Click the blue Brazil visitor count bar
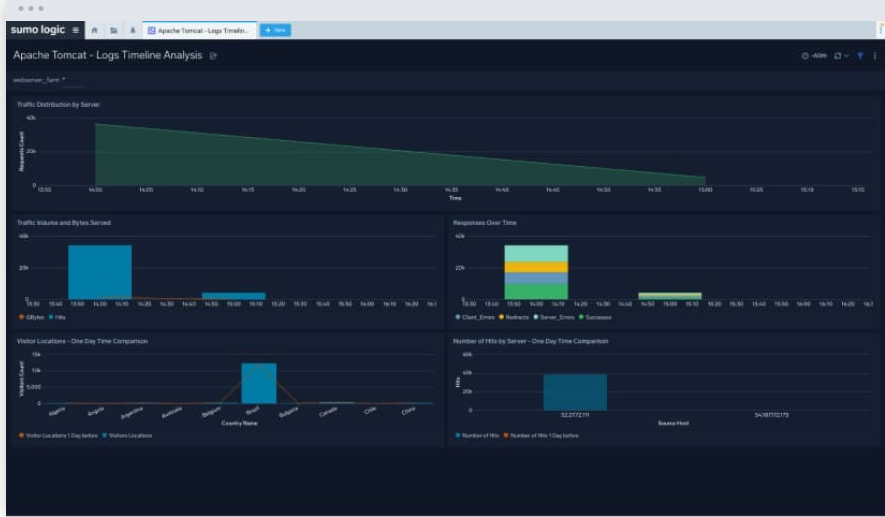 (259, 383)
